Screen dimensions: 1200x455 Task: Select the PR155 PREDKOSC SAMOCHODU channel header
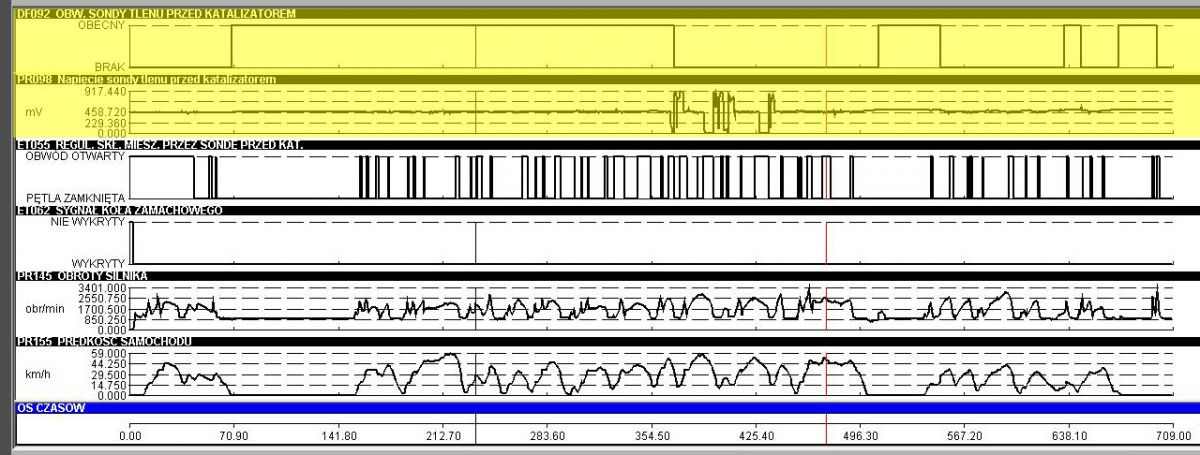pos(607,342)
